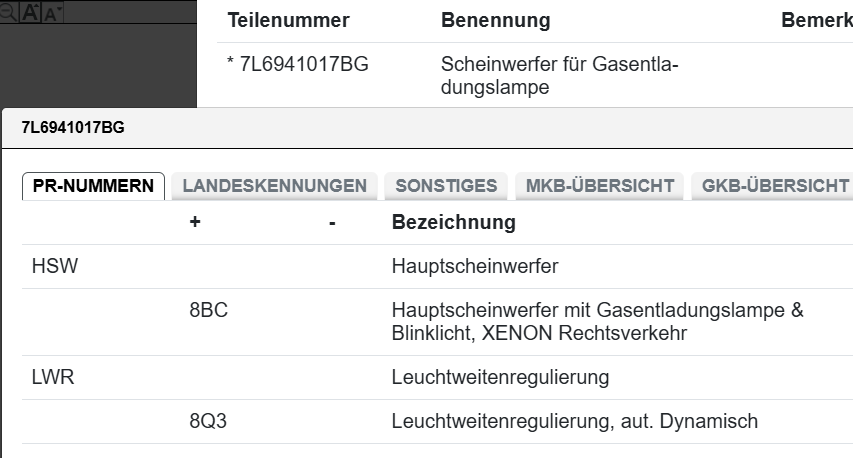Click the Teilenummer column header
853x458 pixels.
(x=288, y=21)
